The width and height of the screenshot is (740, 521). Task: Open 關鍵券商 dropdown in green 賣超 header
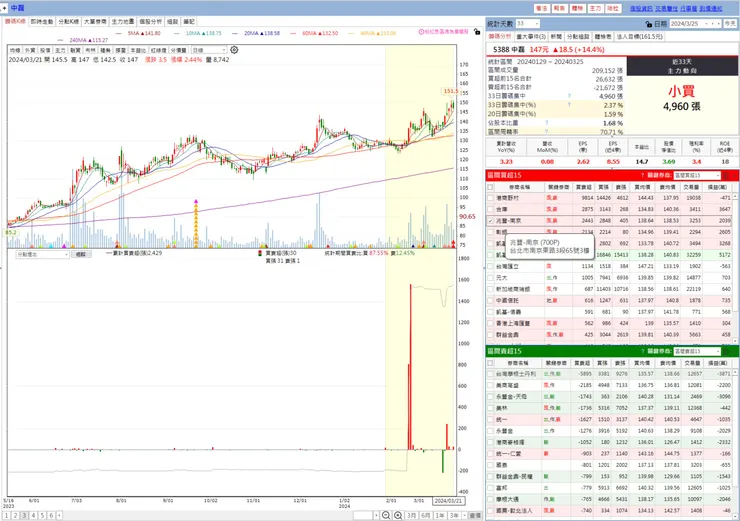tap(697, 352)
